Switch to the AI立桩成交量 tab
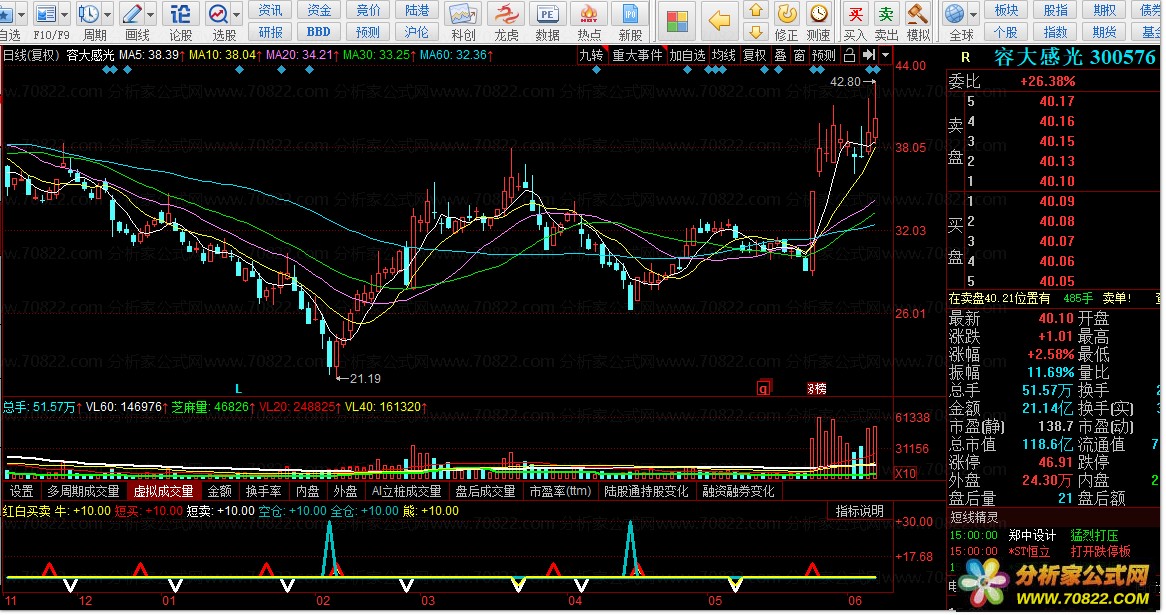This screenshot has height=615, width=1166. coord(407,491)
